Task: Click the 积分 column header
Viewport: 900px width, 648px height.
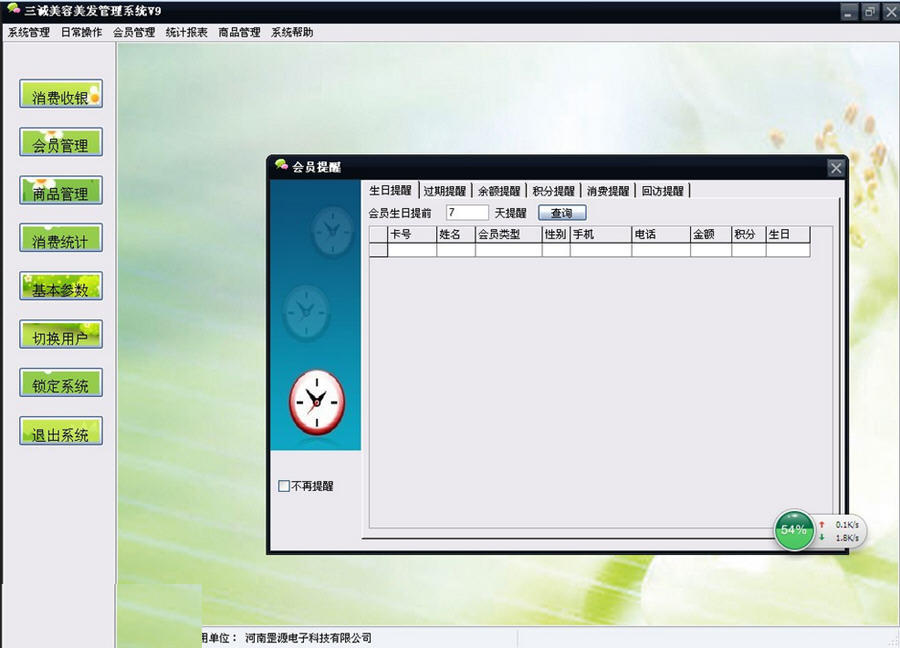Action: click(x=748, y=234)
